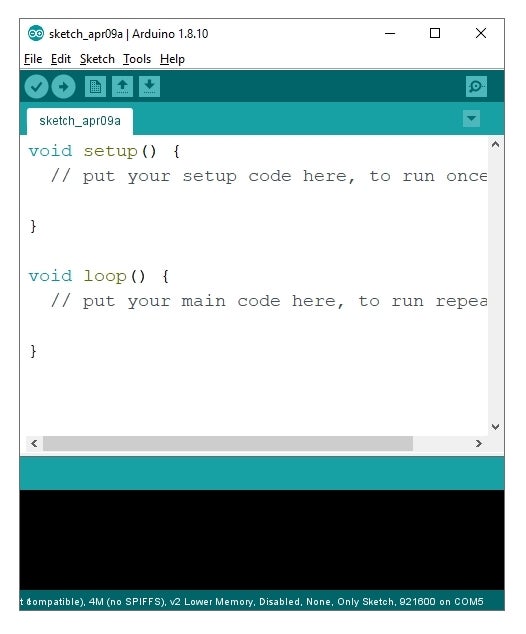
Task: Place cursor in the empty setup() body line
Action: point(257,201)
